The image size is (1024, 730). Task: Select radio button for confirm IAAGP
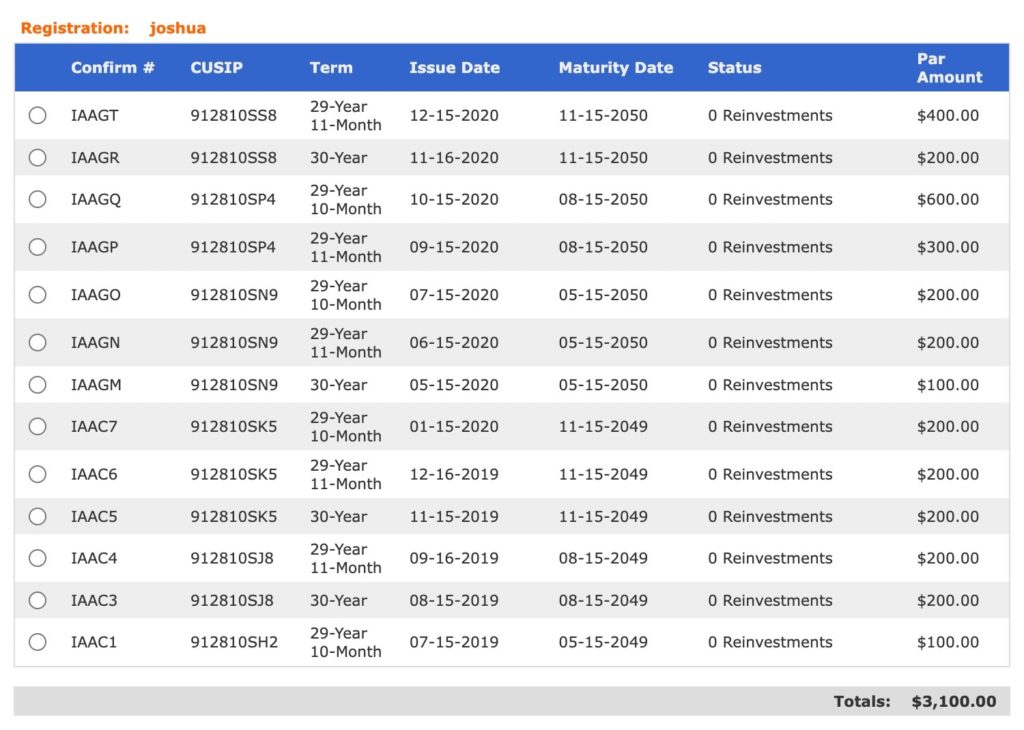[x=37, y=247]
